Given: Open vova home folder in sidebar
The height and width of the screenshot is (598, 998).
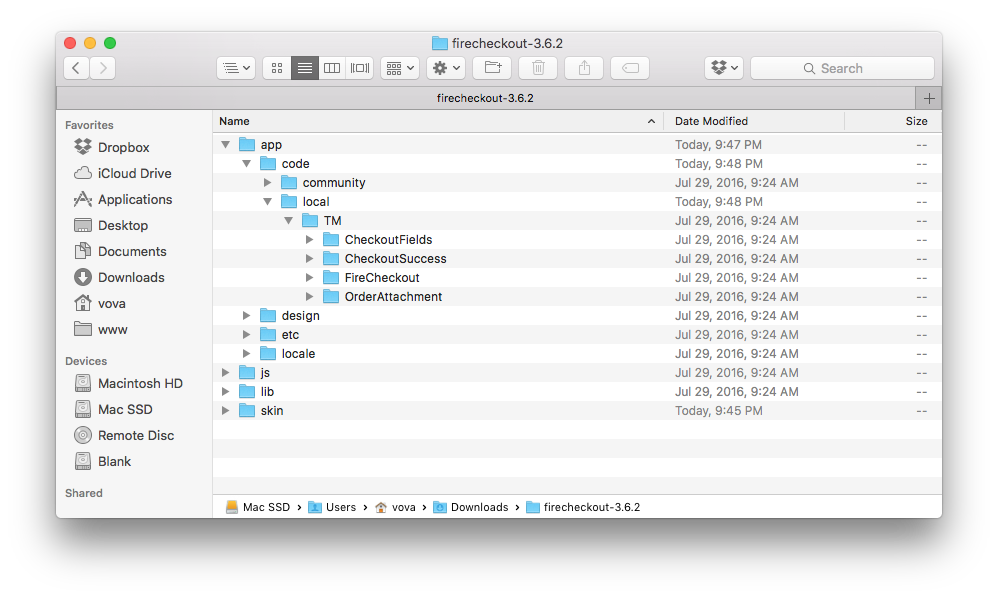Looking at the screenshot, I should click(99, 303).
